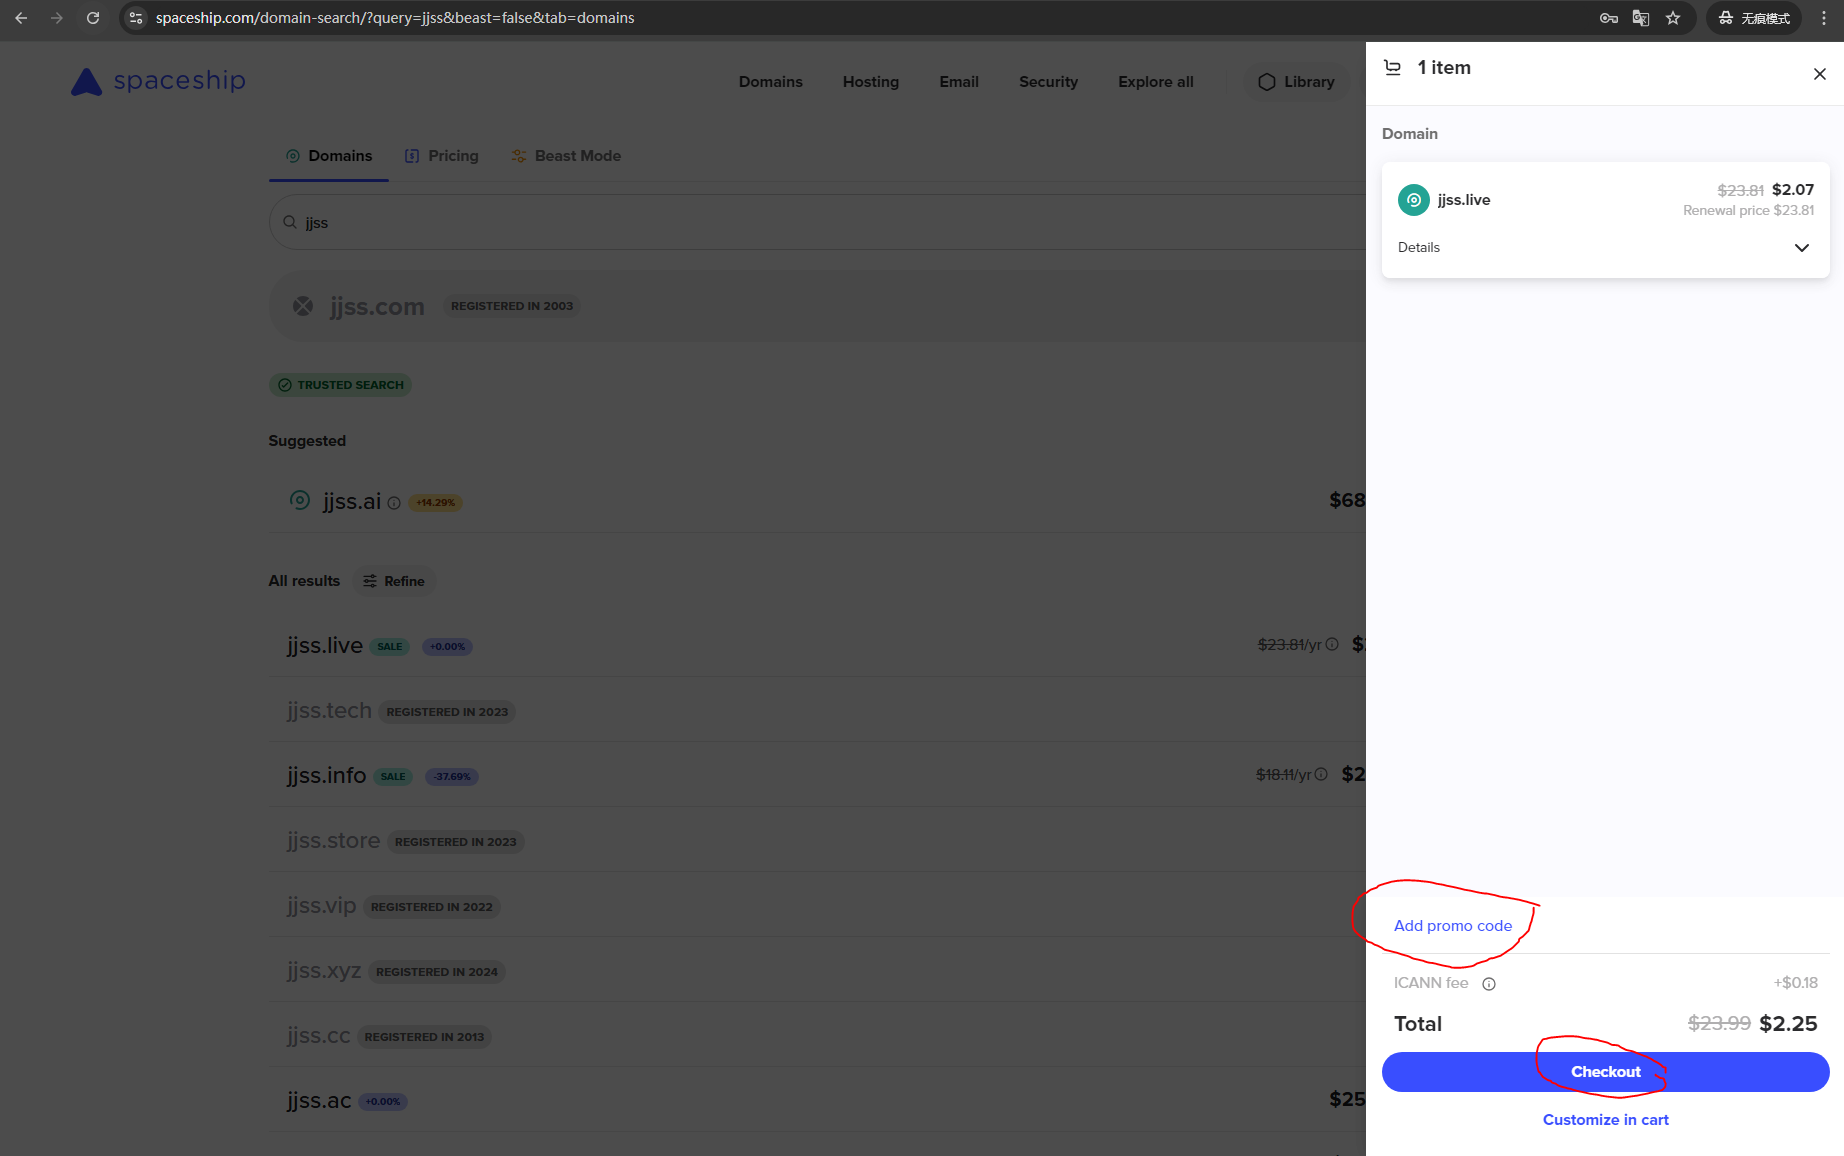Click the browser reload icon
1844x1156 pixels.
93,18
